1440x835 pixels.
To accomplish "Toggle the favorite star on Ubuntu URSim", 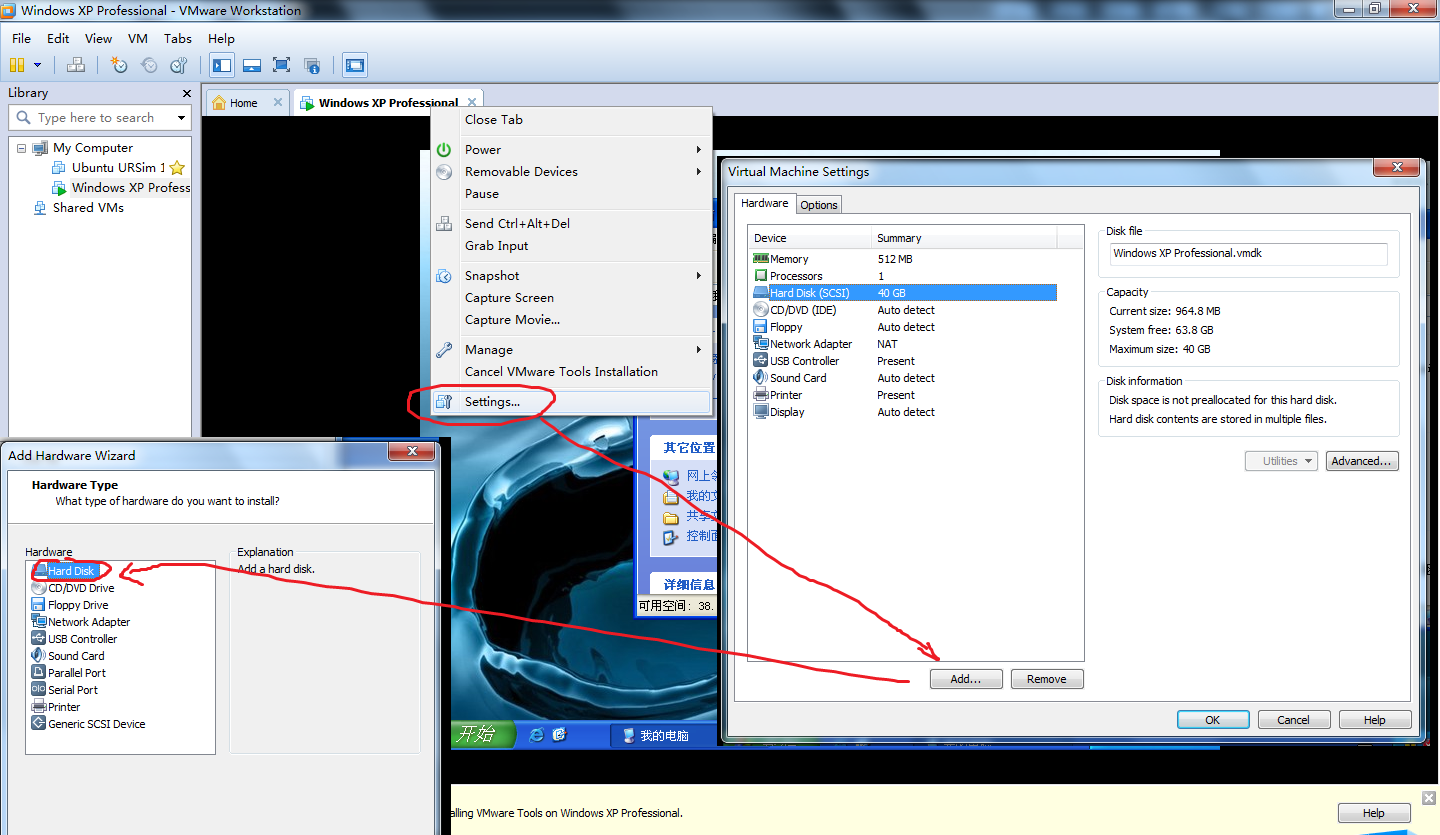I will coord(177,168).
